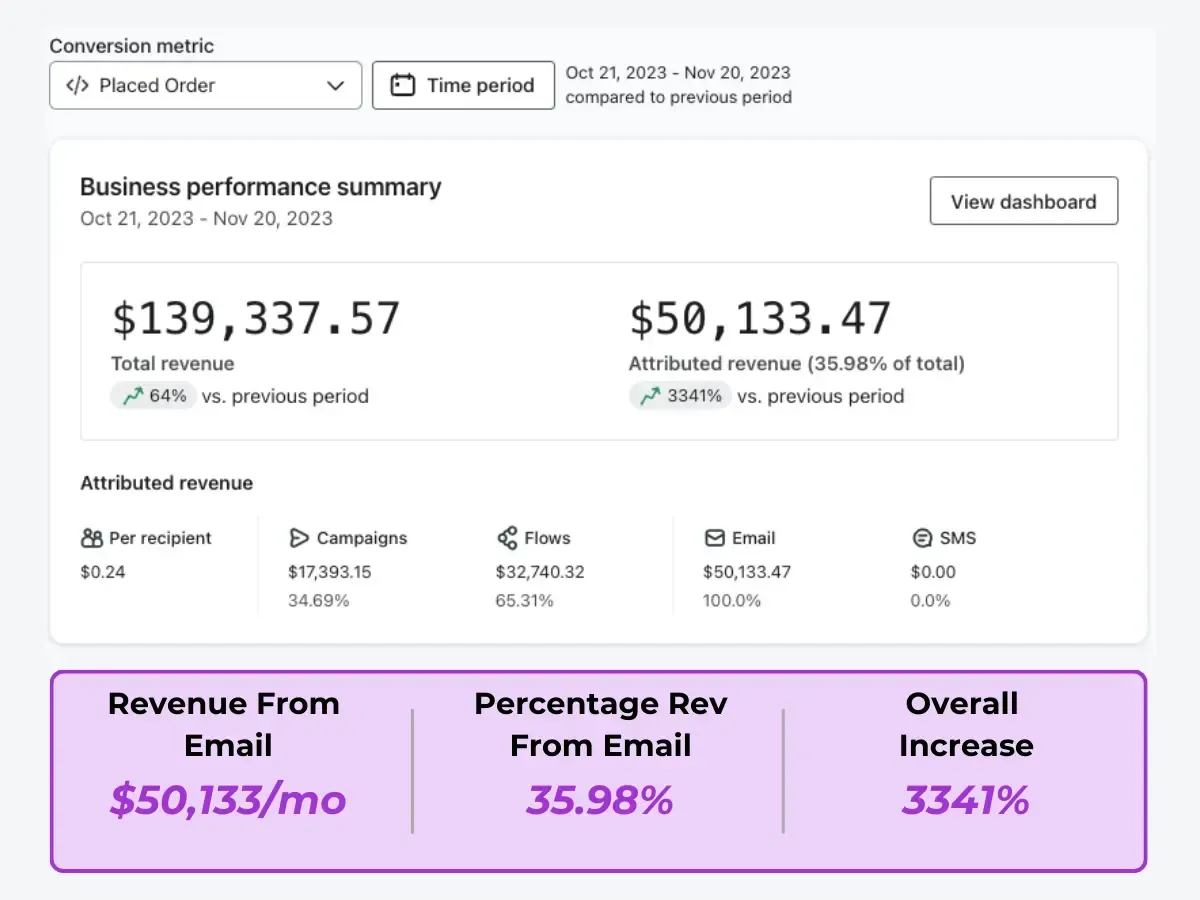Click the Flows revenue amount $32,740.32

tap(540, 573)
